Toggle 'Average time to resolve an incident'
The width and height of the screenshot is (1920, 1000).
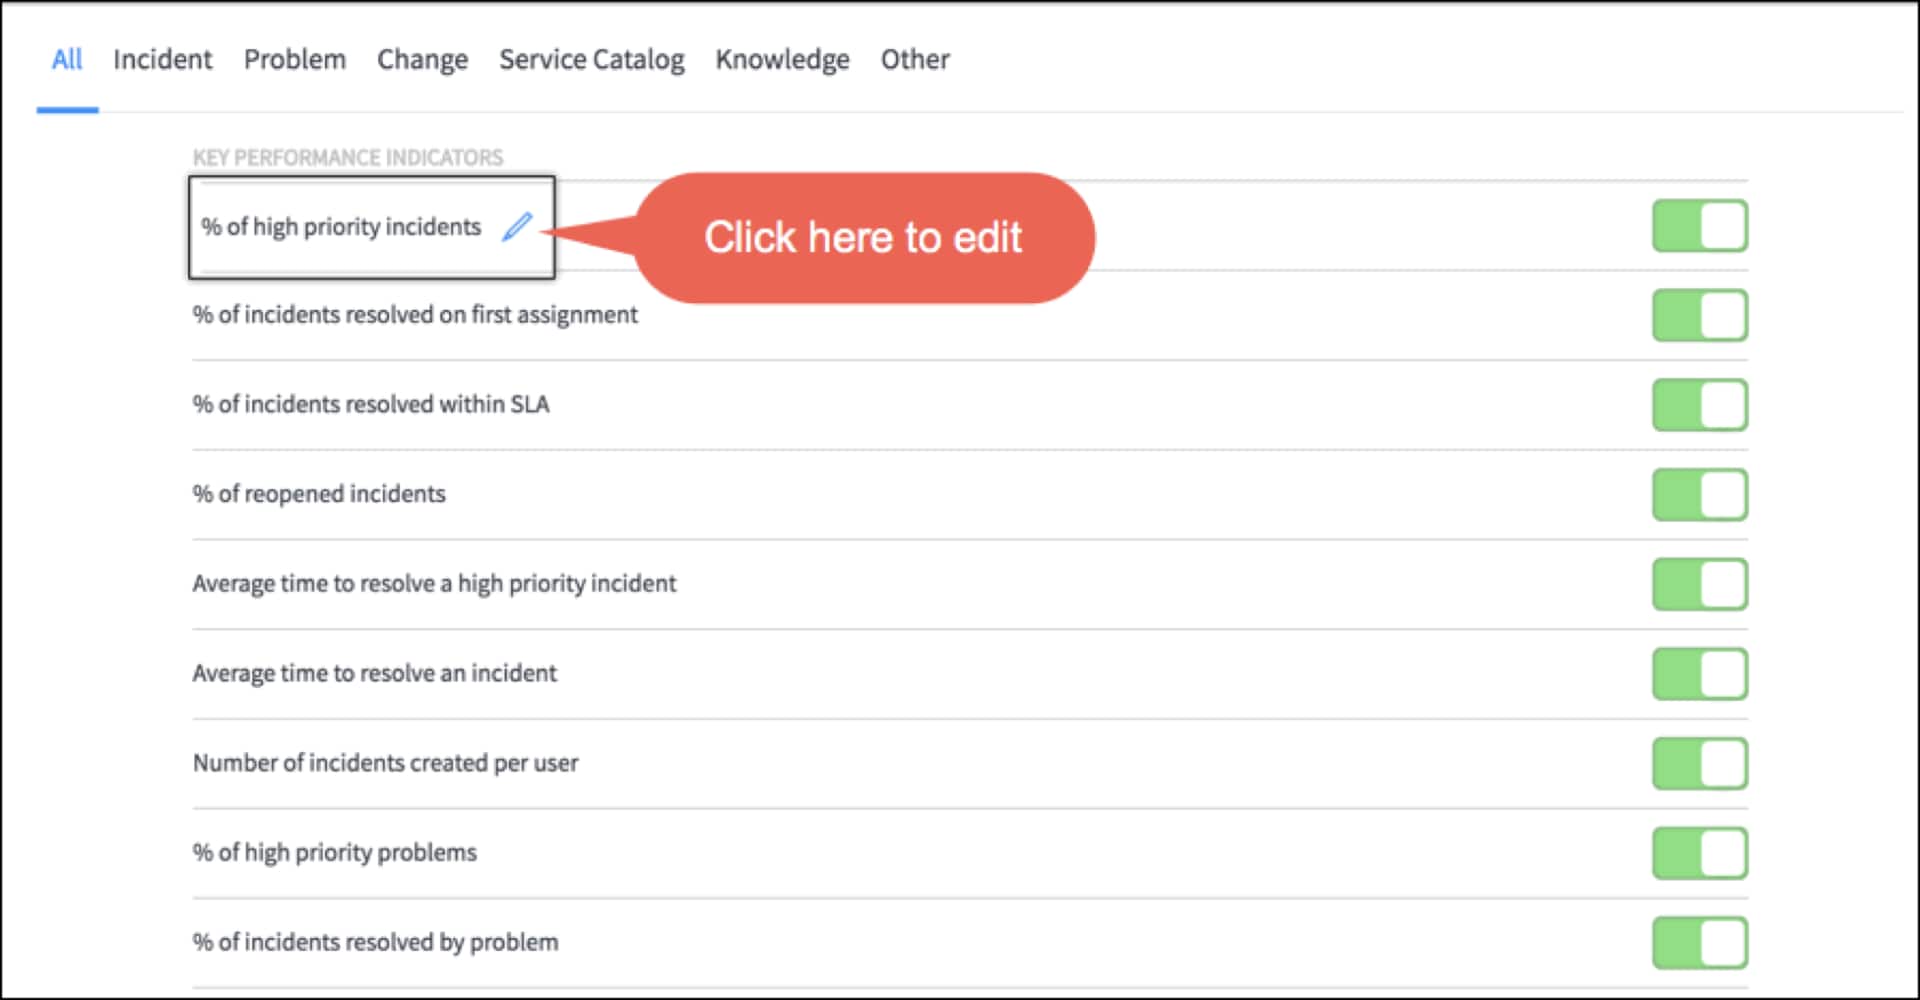[1699, 674]
